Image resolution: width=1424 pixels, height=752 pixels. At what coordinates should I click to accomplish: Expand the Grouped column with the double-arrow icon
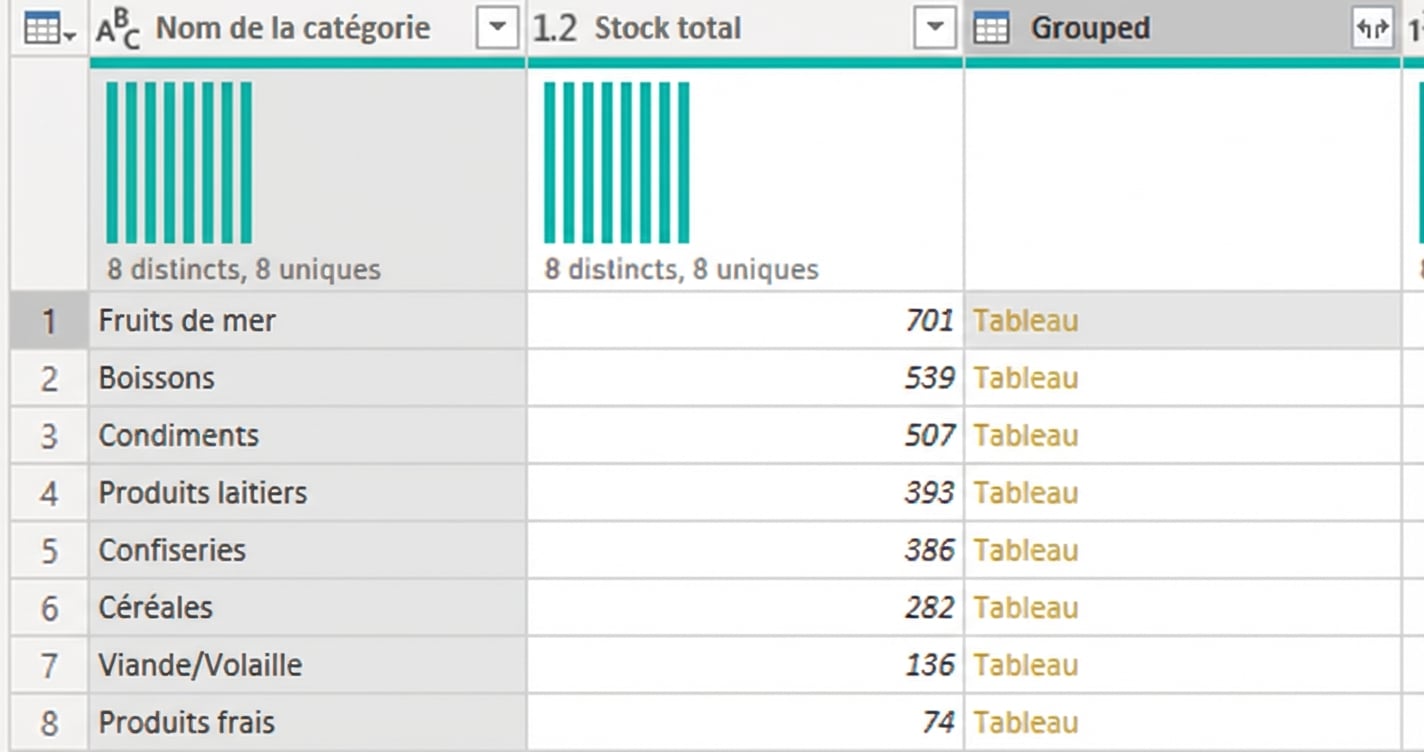click(1372, 29)
